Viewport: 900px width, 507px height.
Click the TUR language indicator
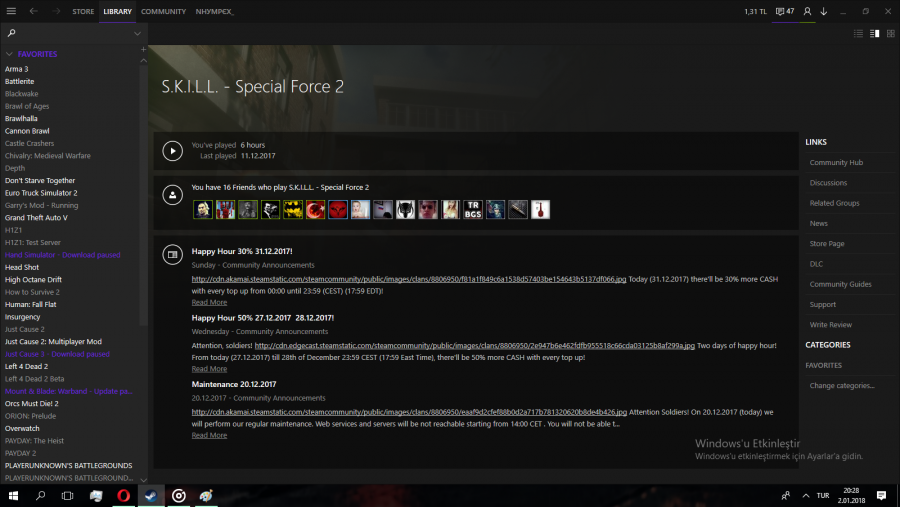[x=823, y=496]
